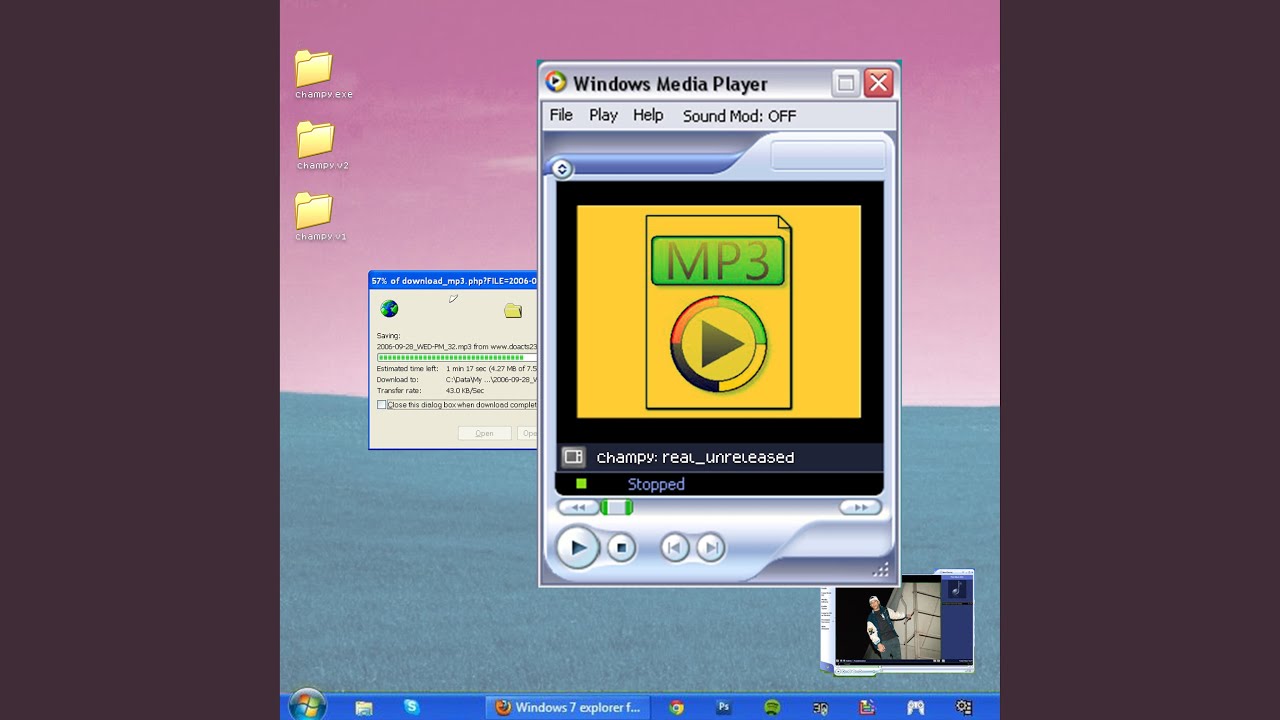The height and width of the screenshot is (720, 1280).
Task: Open Spotify from the taskbar
Action: [x=772, y=707]
